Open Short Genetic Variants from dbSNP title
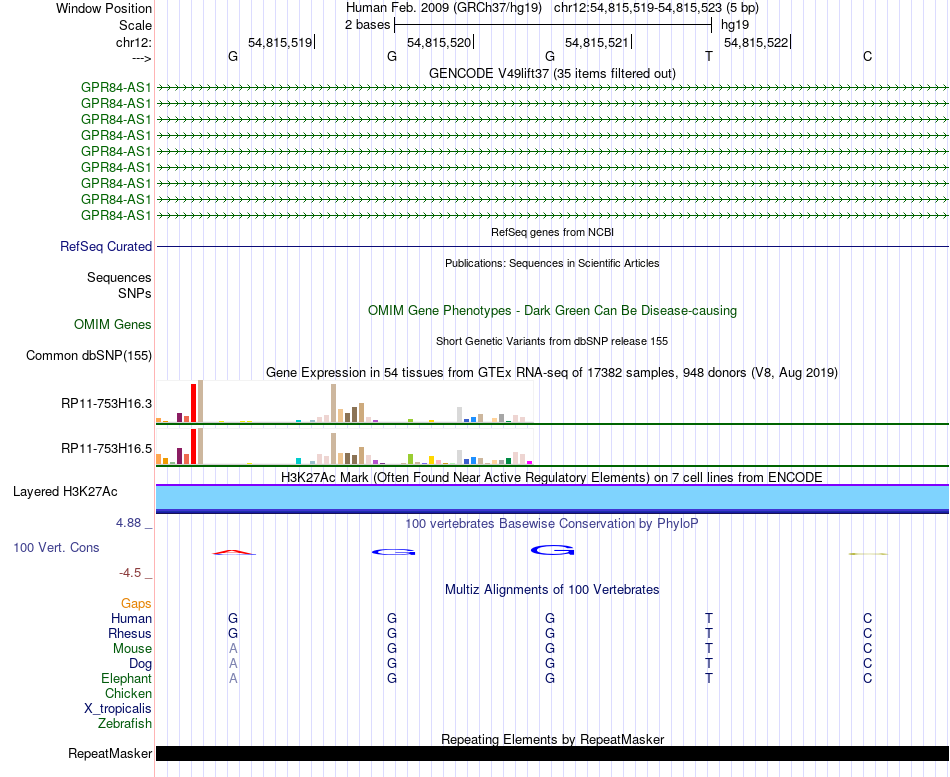The height and width of the screenshot is (777, 950). point(552,341)
